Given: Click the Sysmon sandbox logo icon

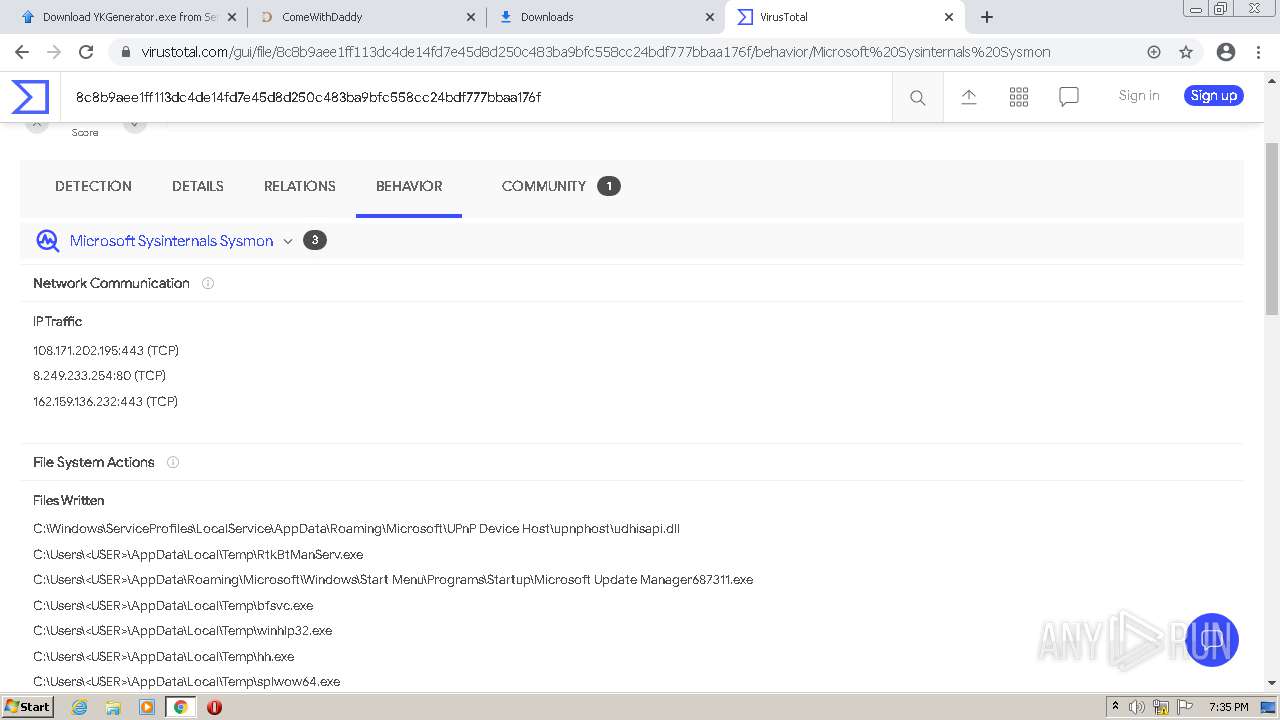Looking at the screenshot, I should (48, 241).
